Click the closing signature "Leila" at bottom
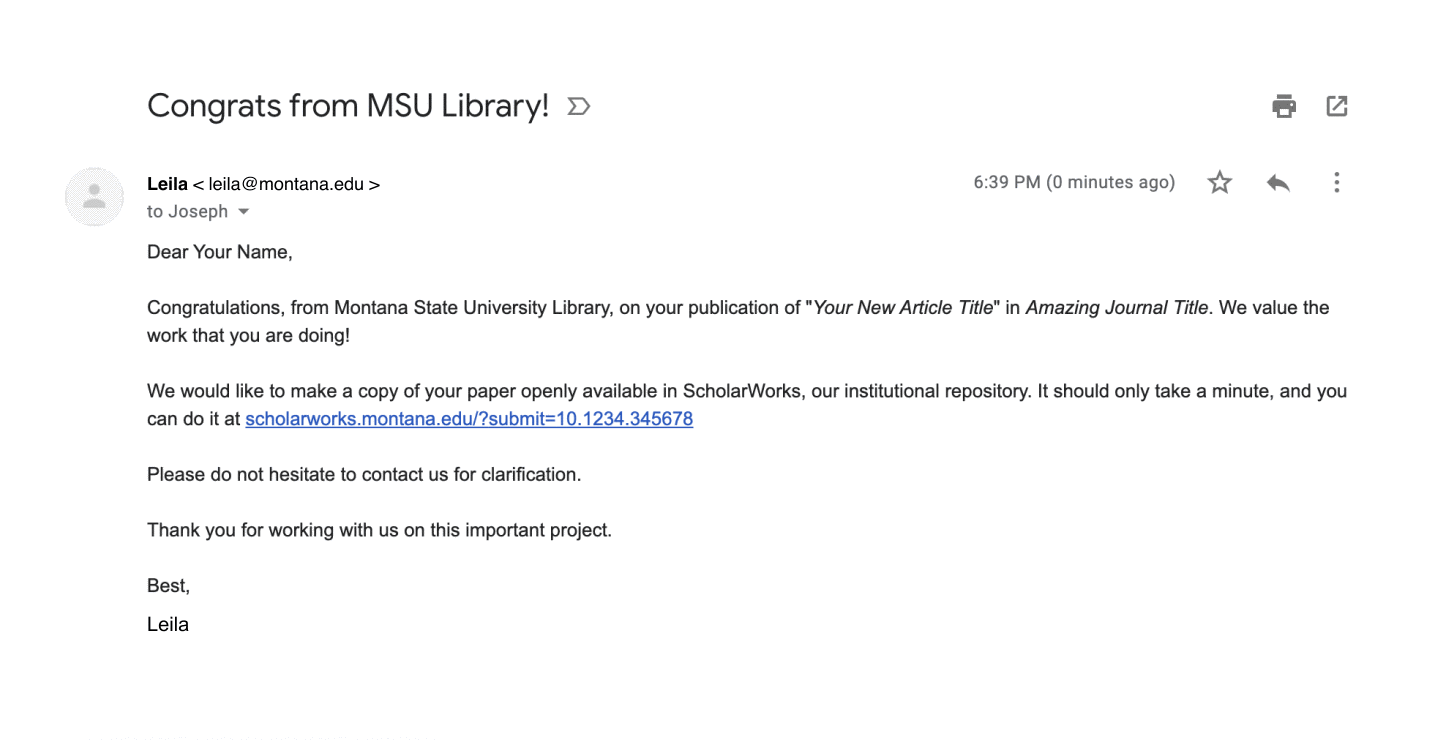 168,625
